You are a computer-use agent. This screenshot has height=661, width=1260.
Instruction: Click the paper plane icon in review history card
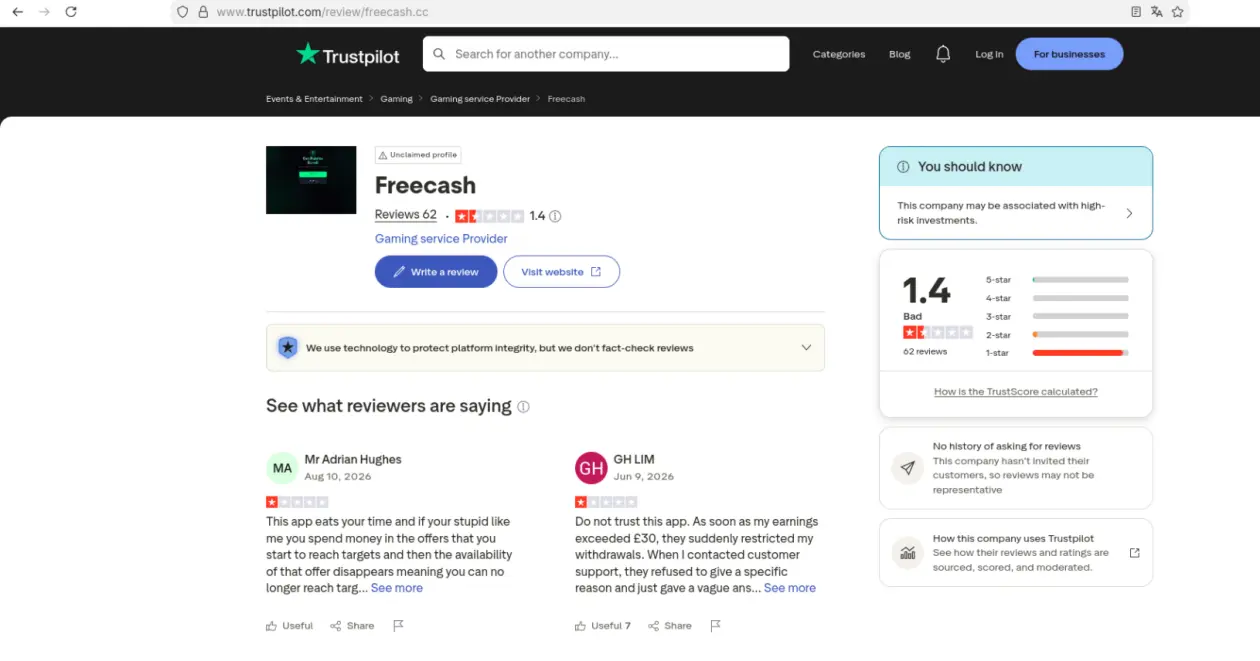click(908, 468)
